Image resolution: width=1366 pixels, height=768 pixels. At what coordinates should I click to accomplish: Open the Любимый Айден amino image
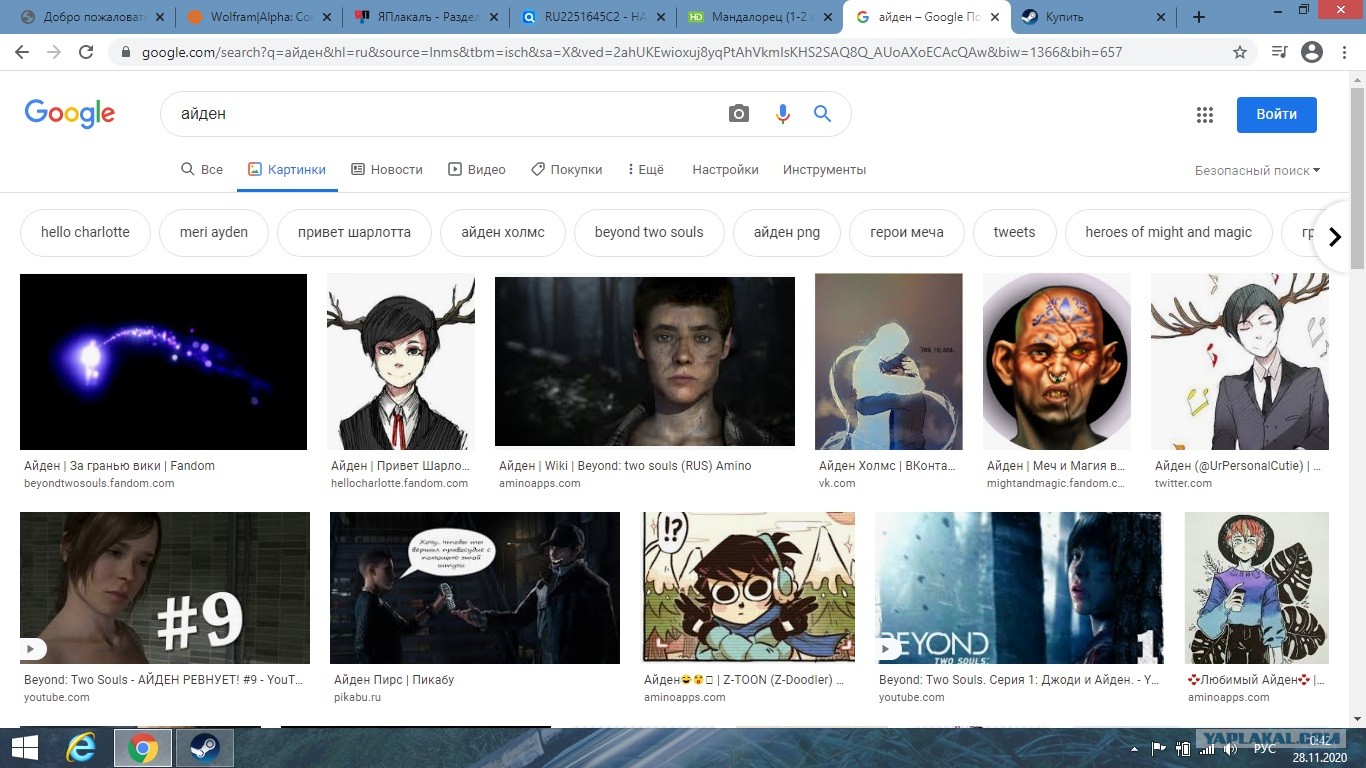tap(1257, 588)
